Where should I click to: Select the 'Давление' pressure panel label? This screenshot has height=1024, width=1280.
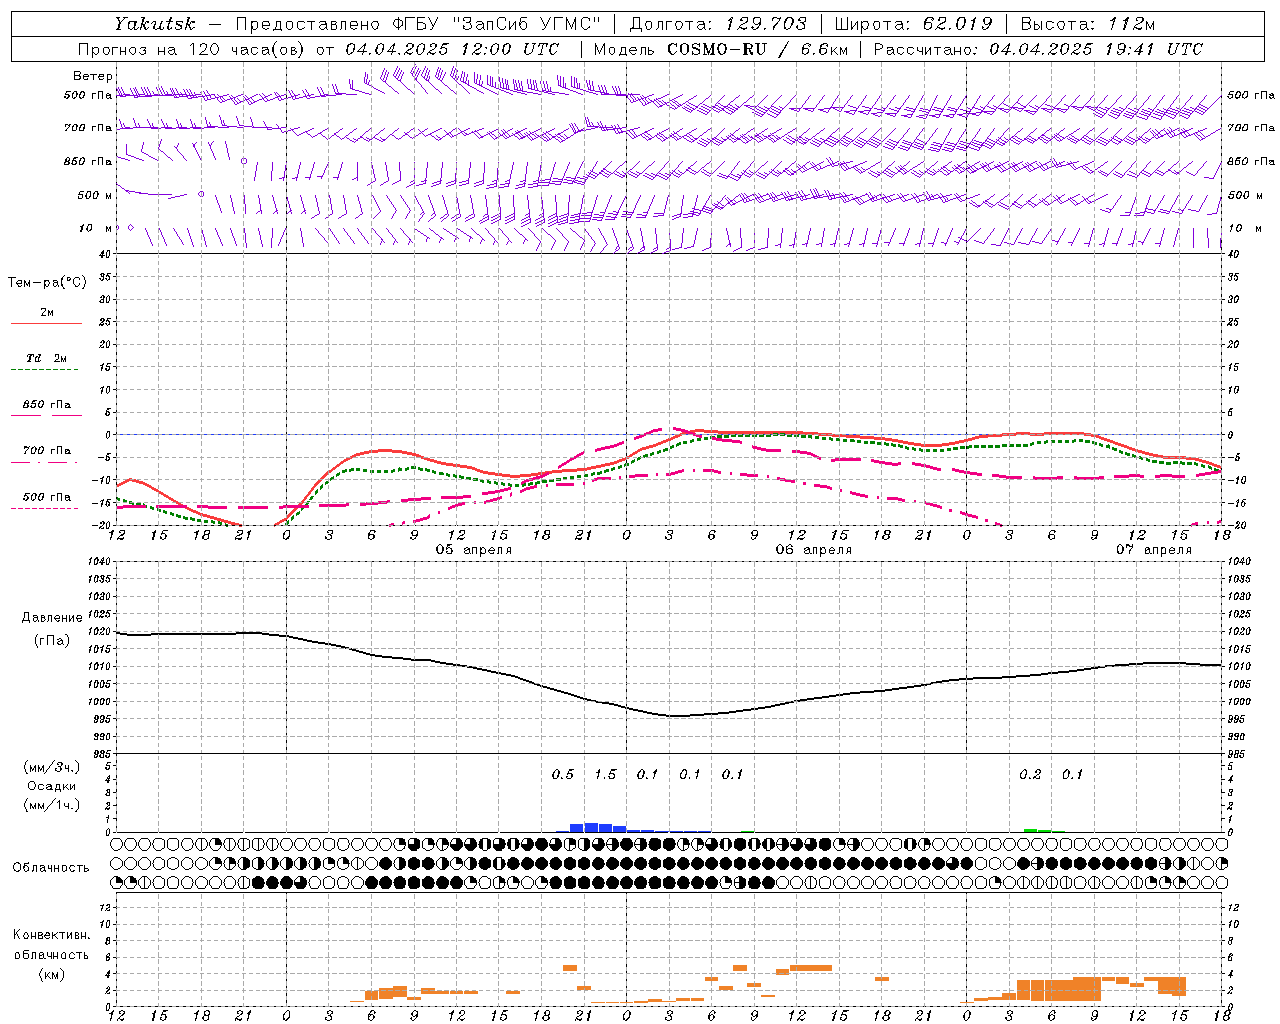[52, 618]
